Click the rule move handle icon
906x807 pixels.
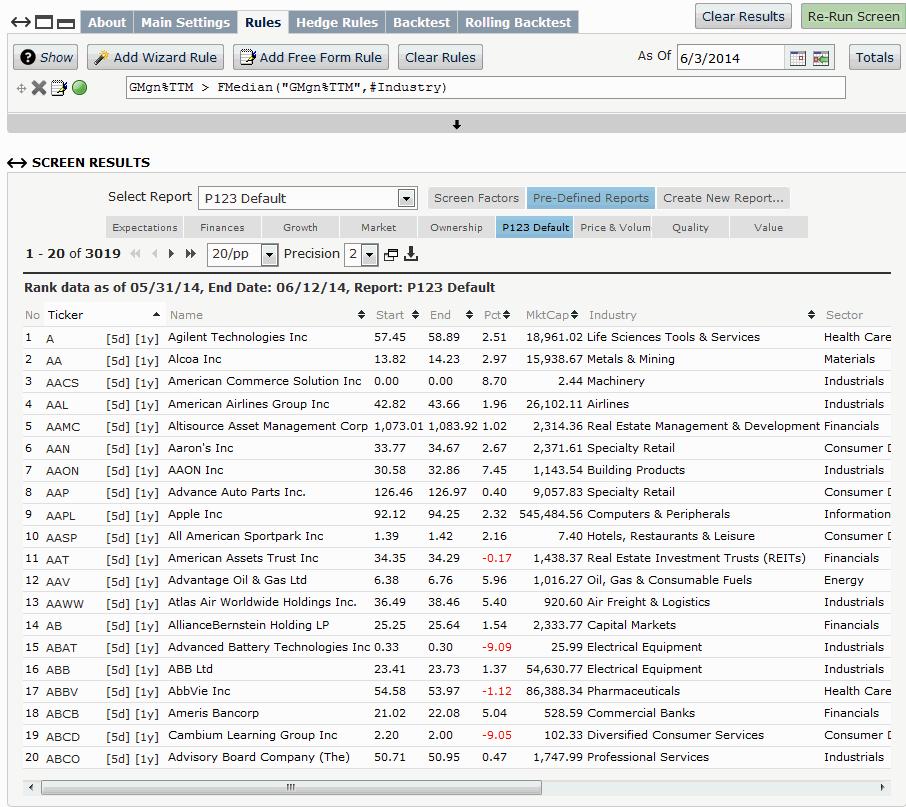tap(21, 88)
